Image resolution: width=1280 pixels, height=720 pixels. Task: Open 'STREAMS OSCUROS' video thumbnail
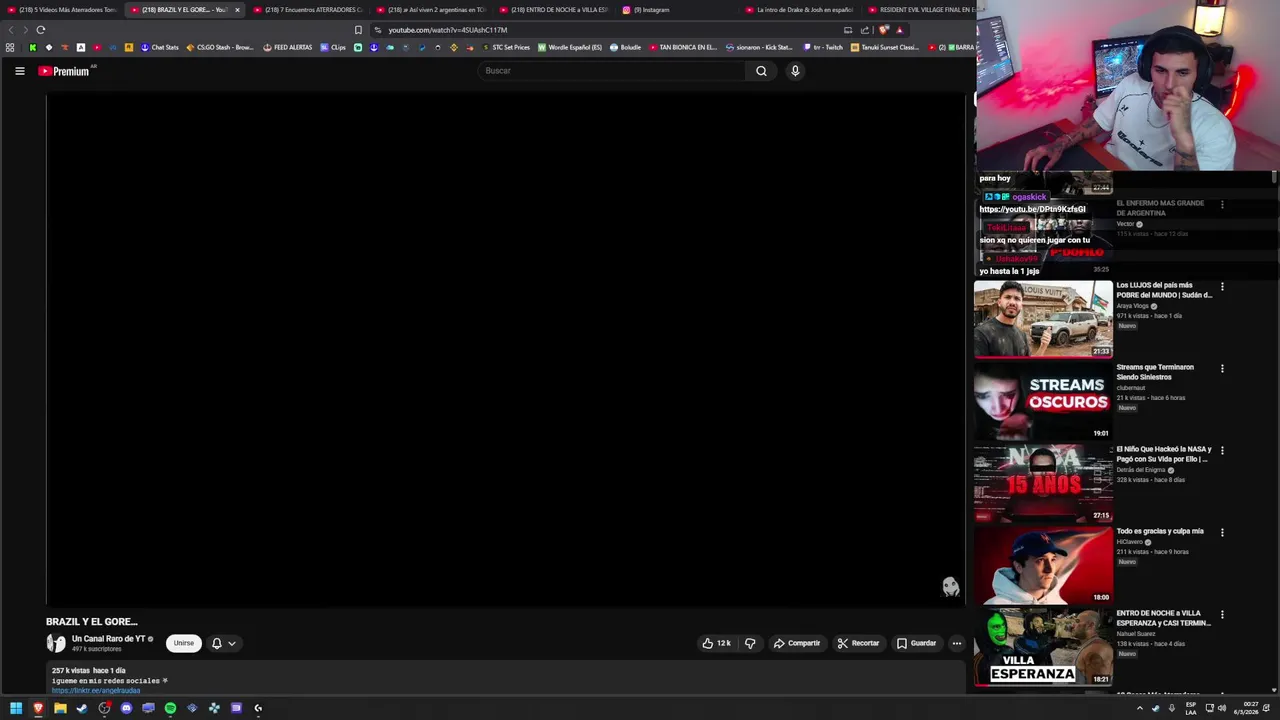pos(1043,401)
